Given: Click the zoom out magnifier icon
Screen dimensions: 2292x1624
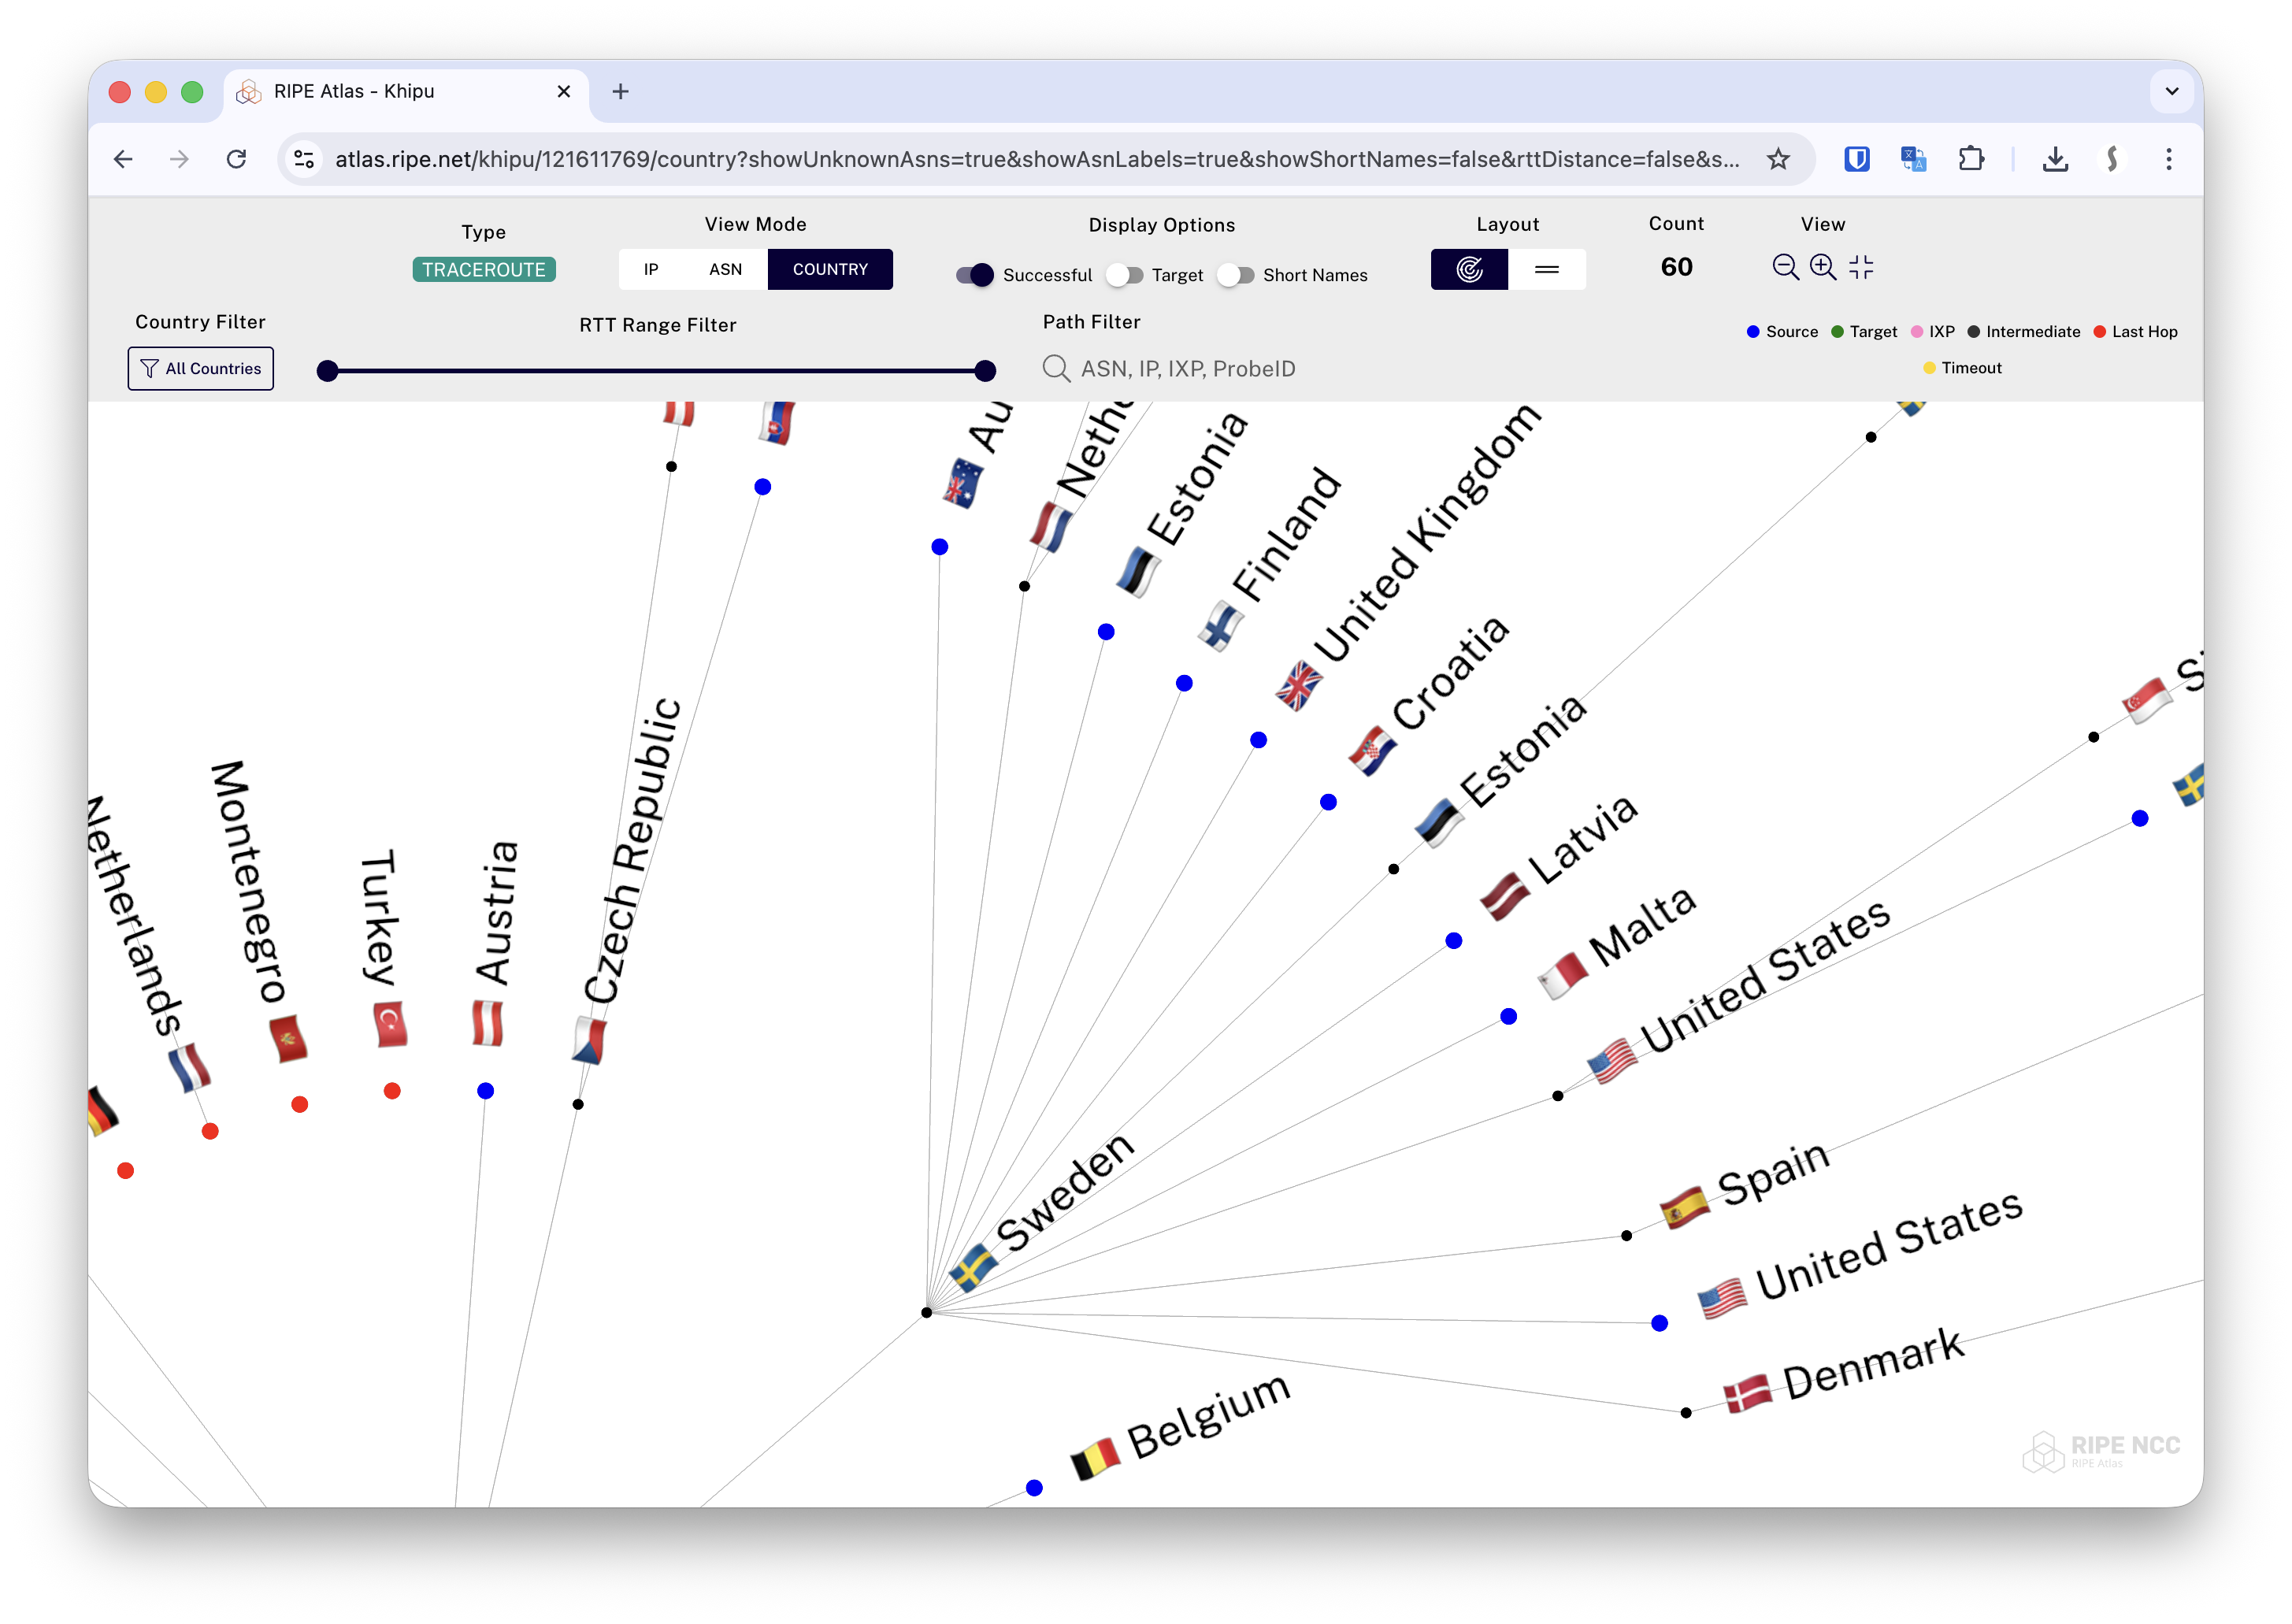Looking at the screenshot, I should [x=1785, y=267].
